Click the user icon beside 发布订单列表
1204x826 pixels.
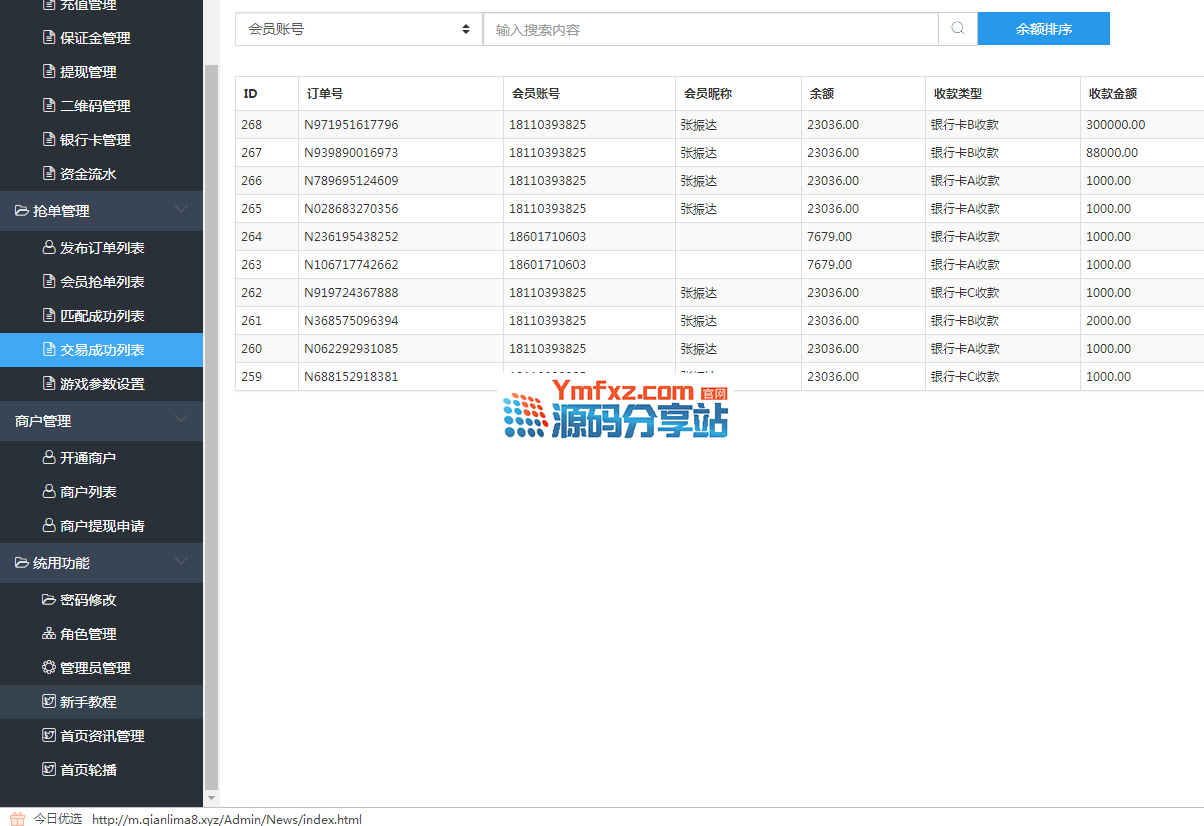(x=49, y=248)
